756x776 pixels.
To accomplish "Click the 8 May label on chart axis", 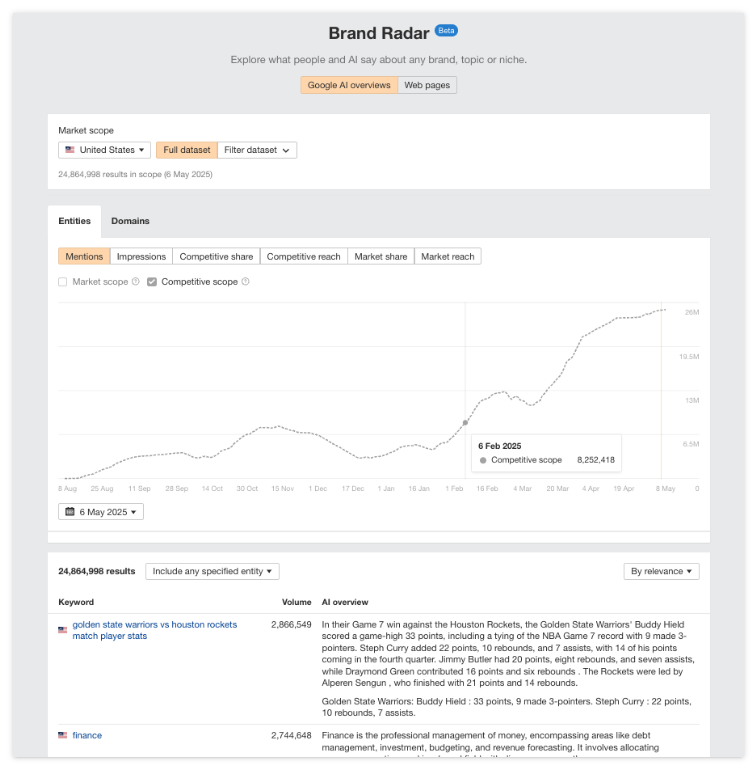I will [665, 488].
